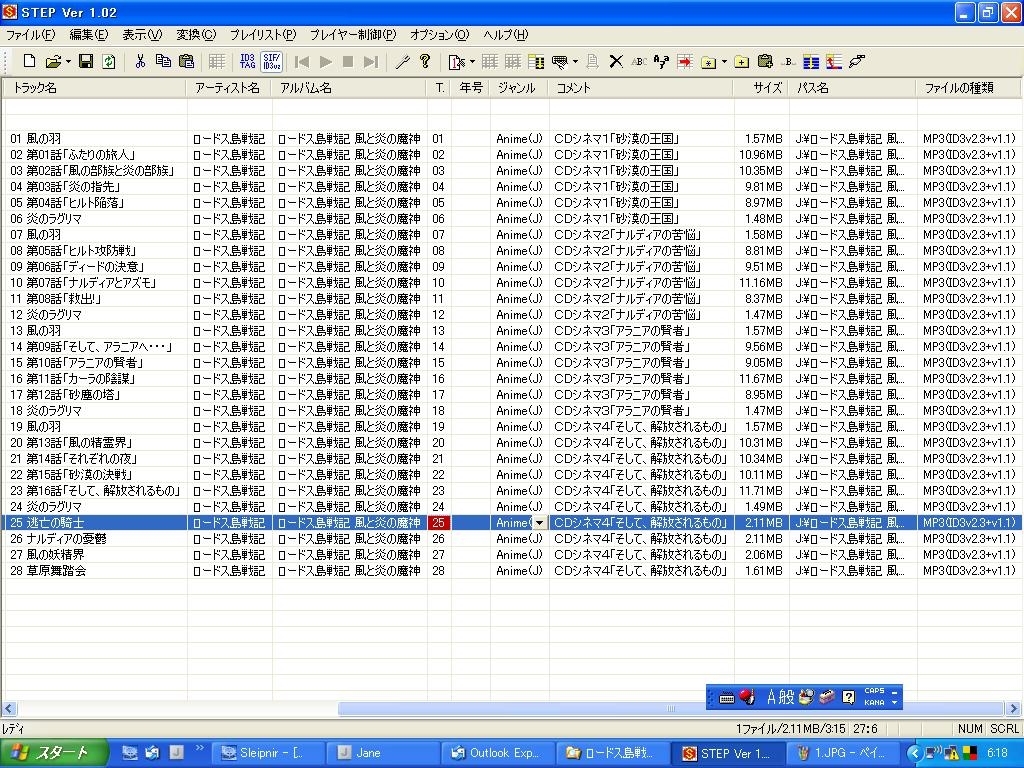Click the New document toolbar icon

pyautogui.click(x=29, y=62)
